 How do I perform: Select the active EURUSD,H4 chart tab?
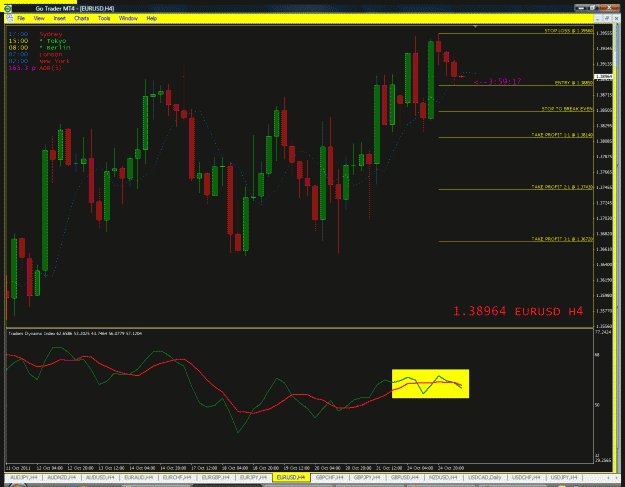pos(291,477)
